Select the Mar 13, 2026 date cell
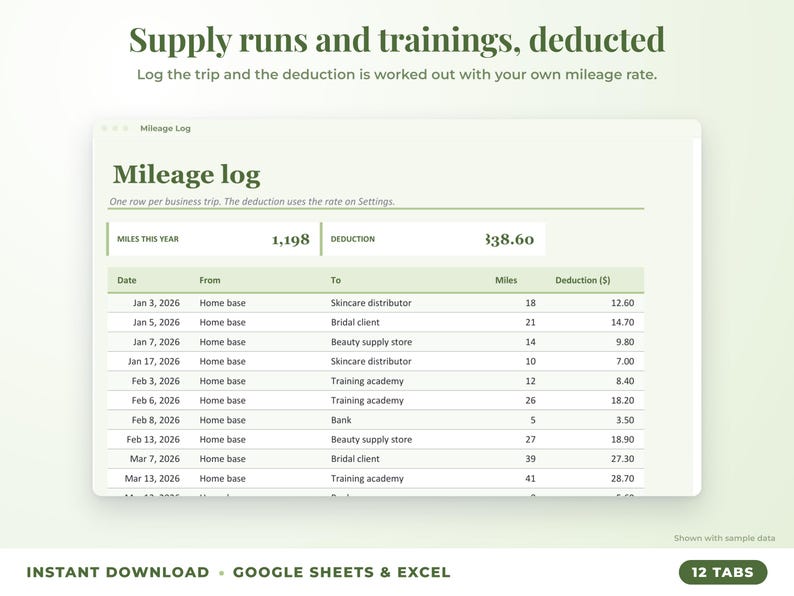This screenshot has height=596, width=794. pos(152,478)
